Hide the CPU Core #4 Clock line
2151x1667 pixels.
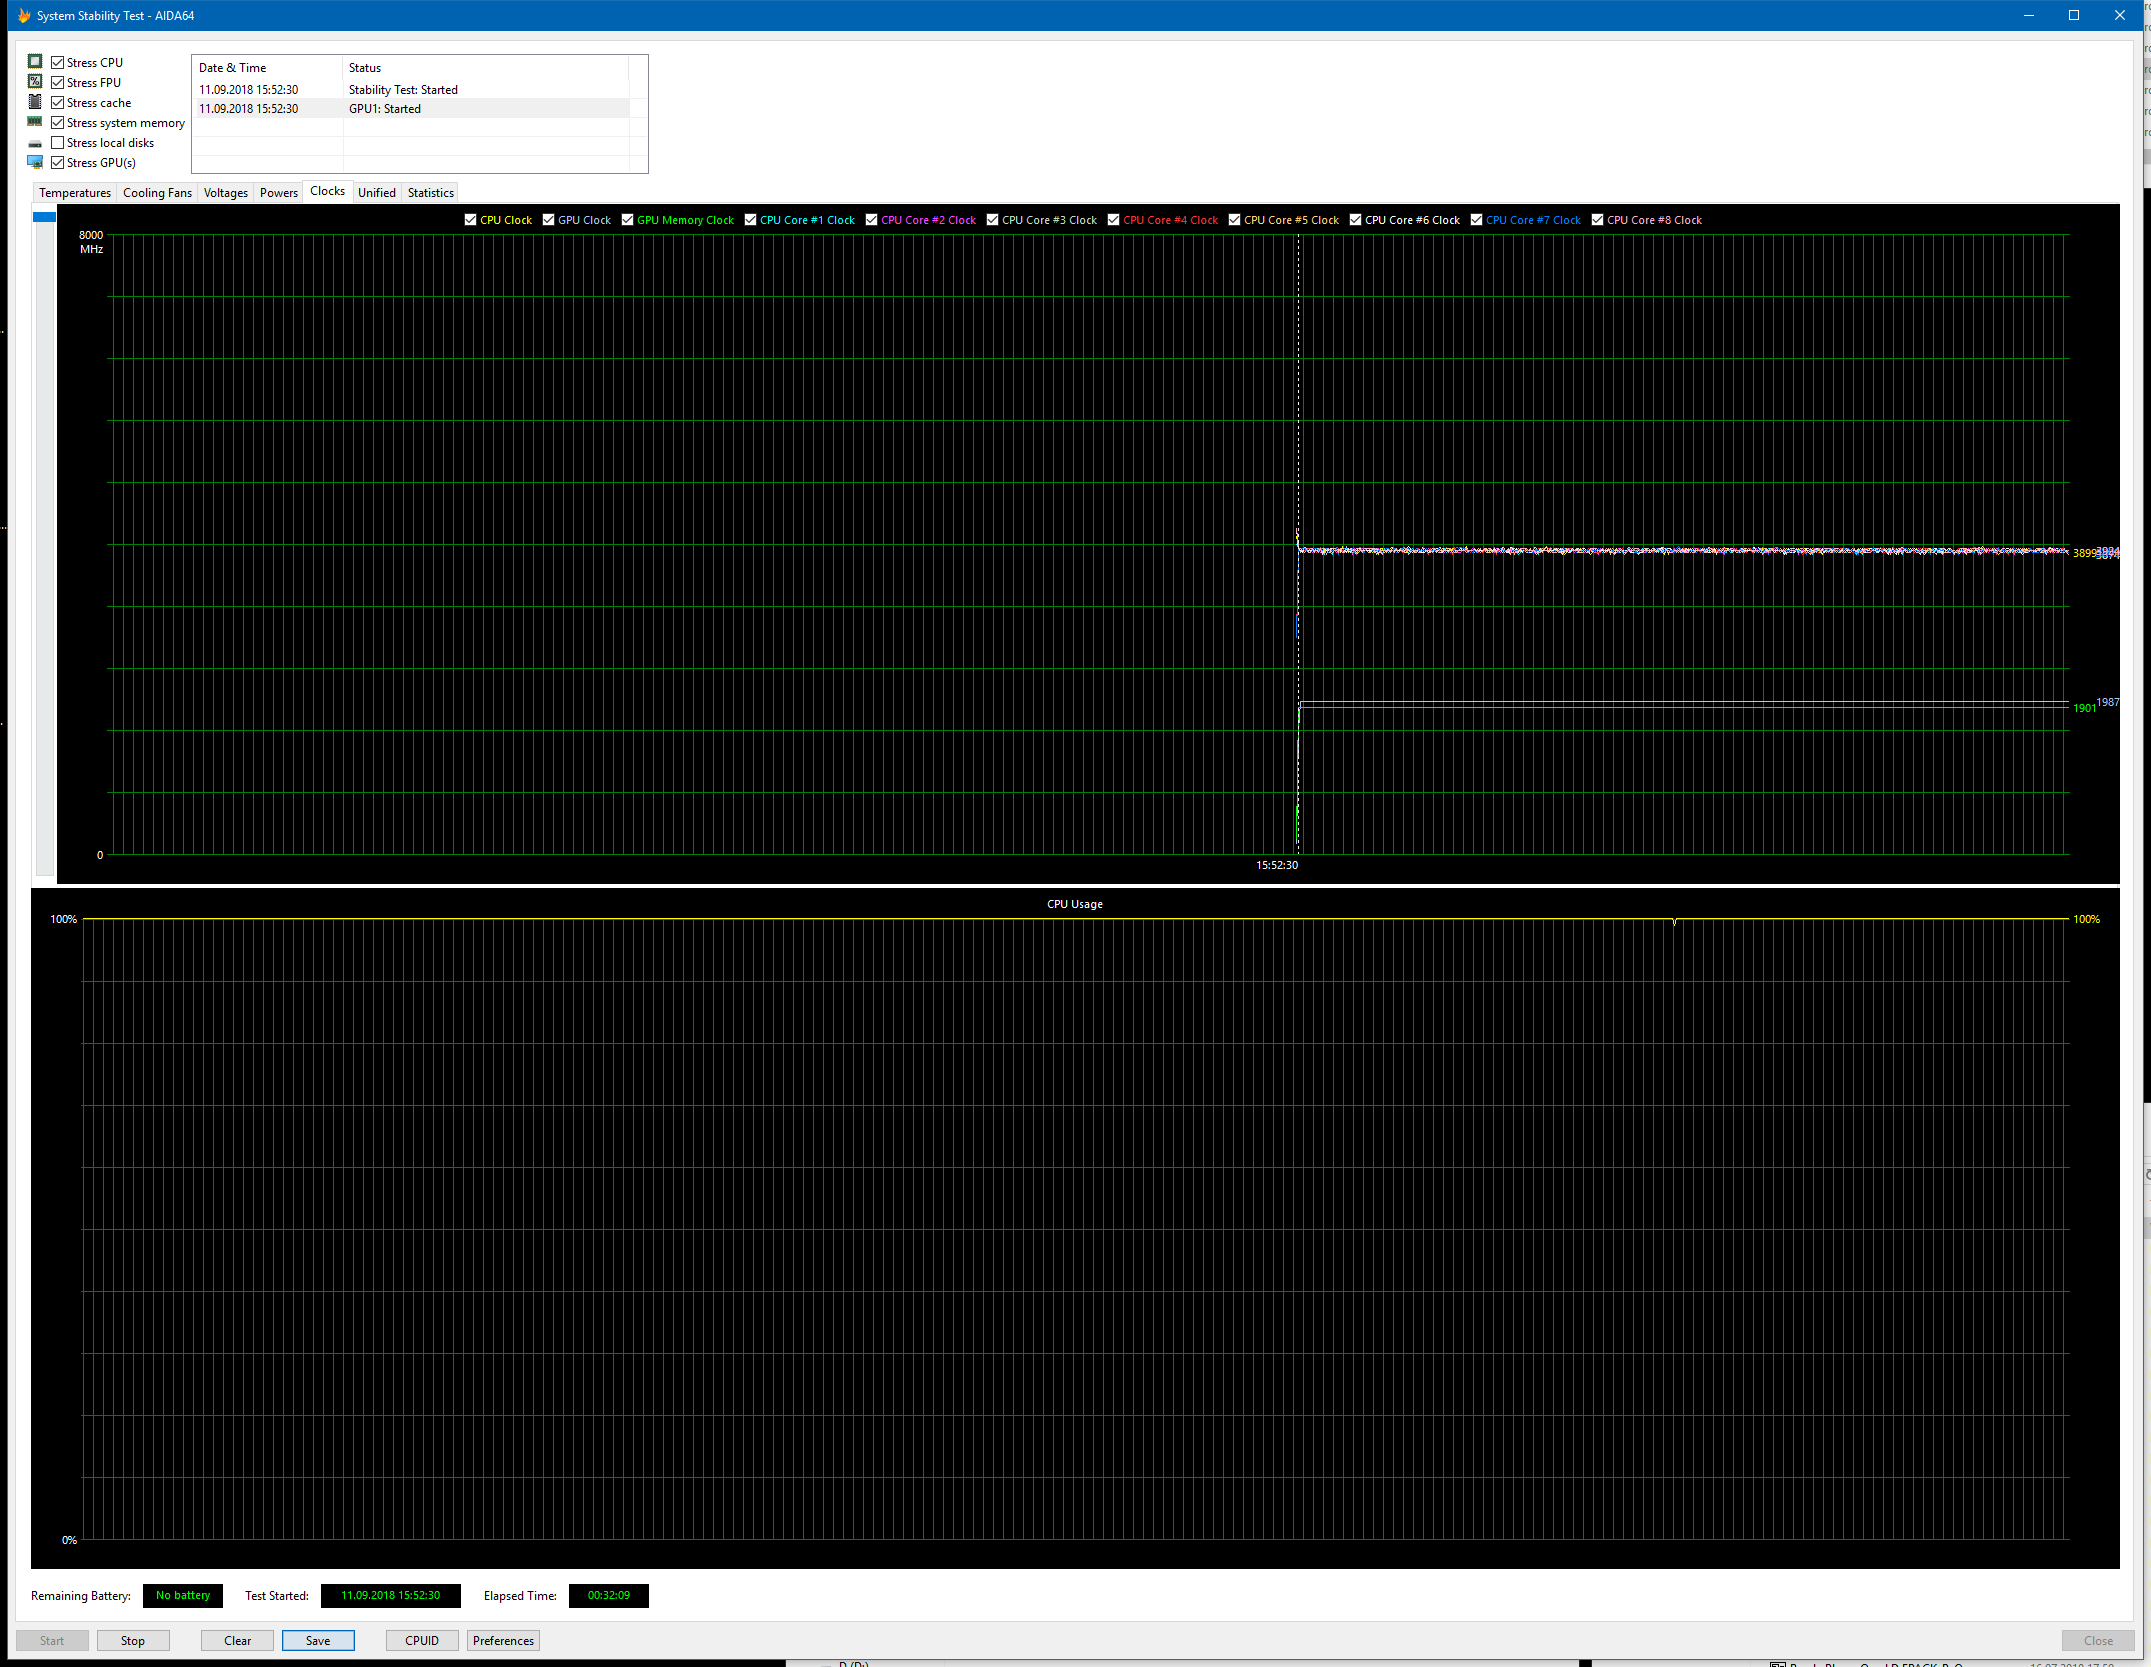[1113, 220]
